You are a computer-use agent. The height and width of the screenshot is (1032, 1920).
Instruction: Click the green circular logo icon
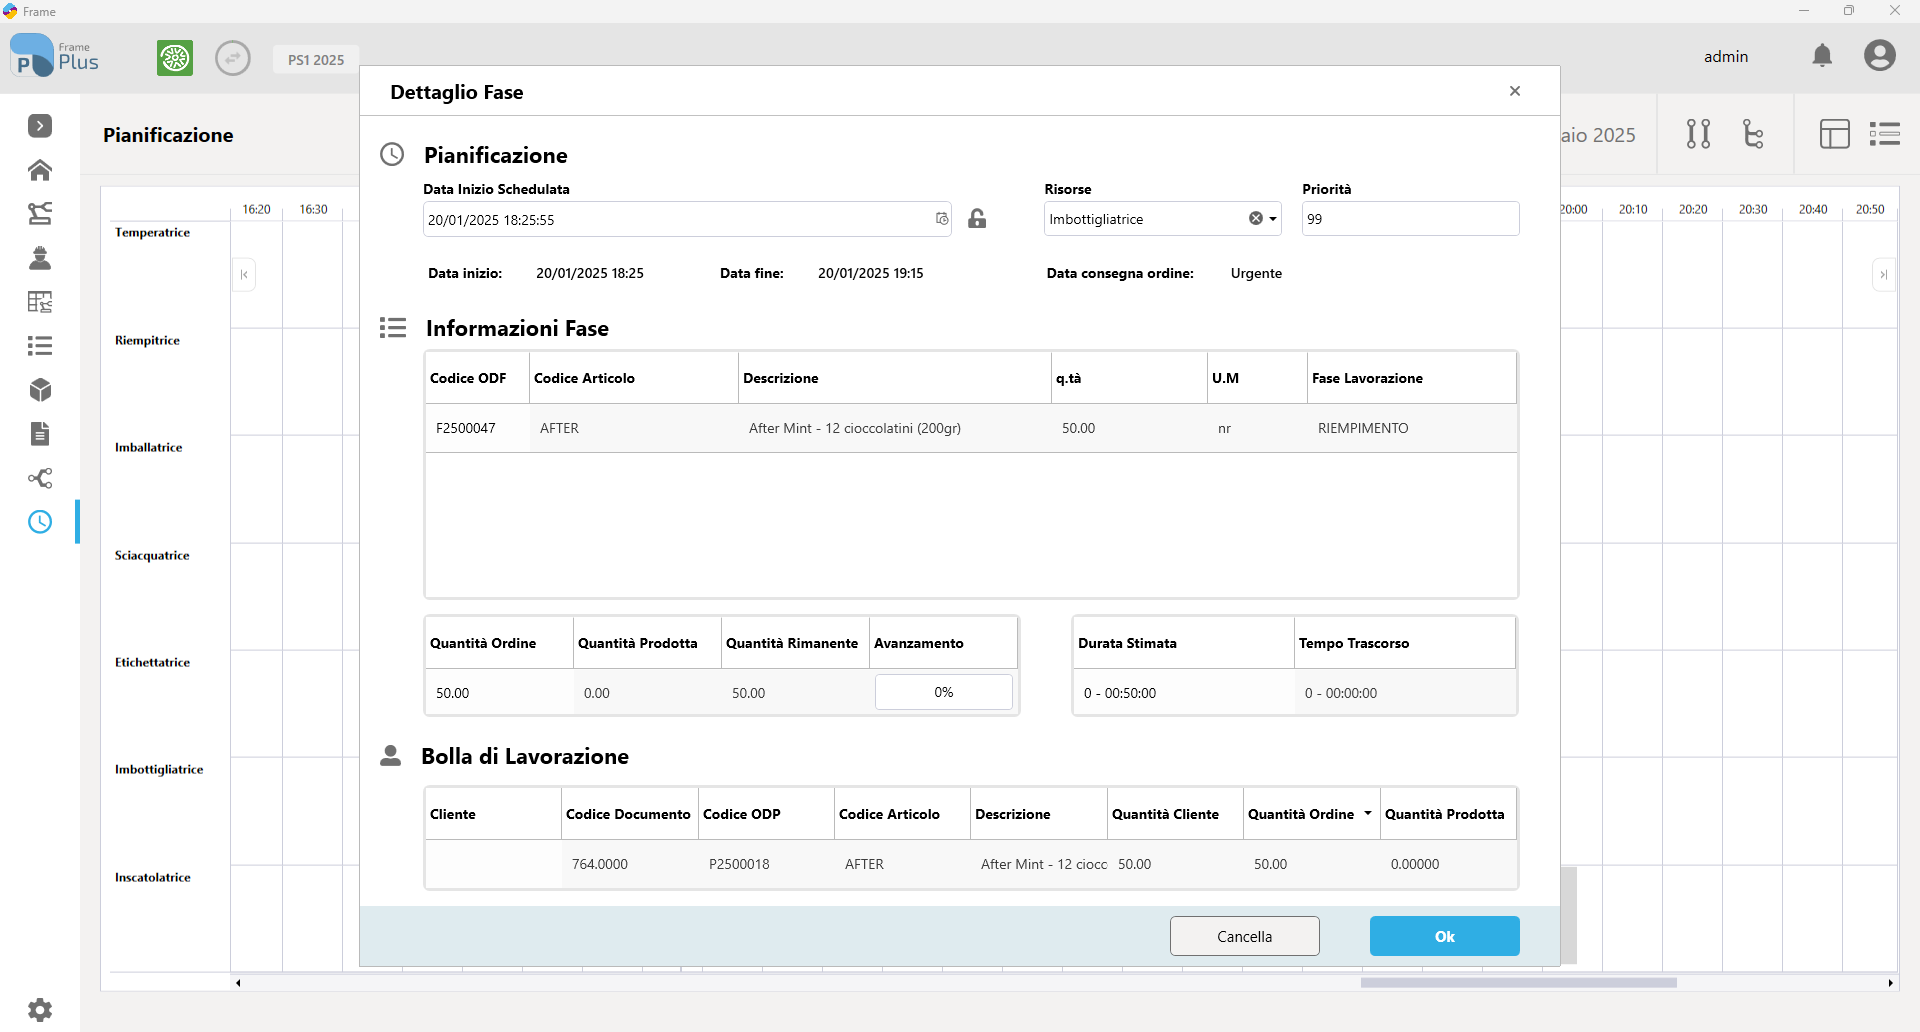coord(175,58)
